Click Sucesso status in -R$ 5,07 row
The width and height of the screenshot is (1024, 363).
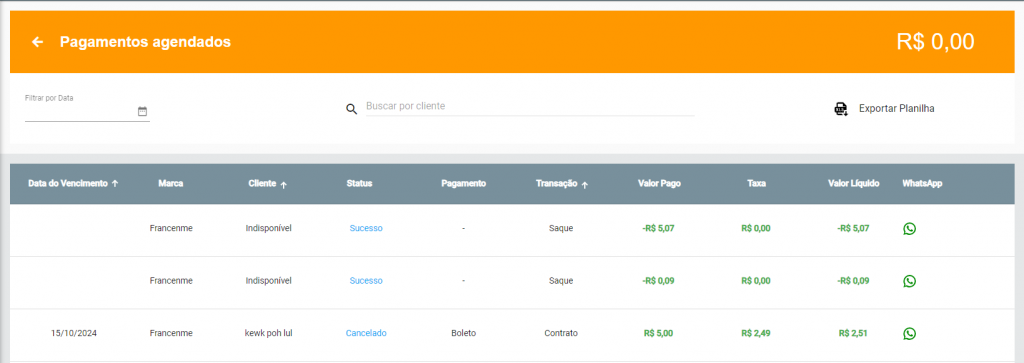366,229
